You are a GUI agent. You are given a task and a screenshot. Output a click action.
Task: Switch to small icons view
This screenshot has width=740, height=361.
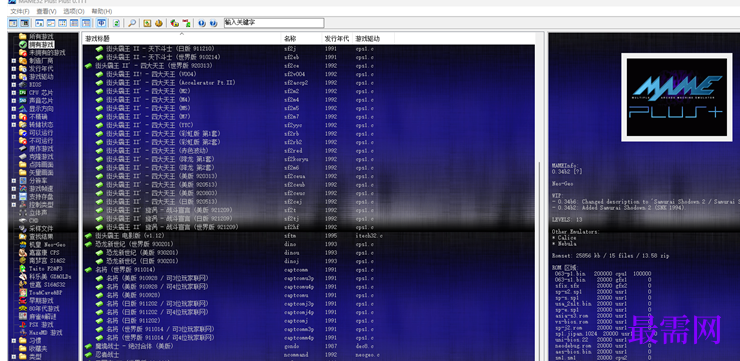click(51, 23)
